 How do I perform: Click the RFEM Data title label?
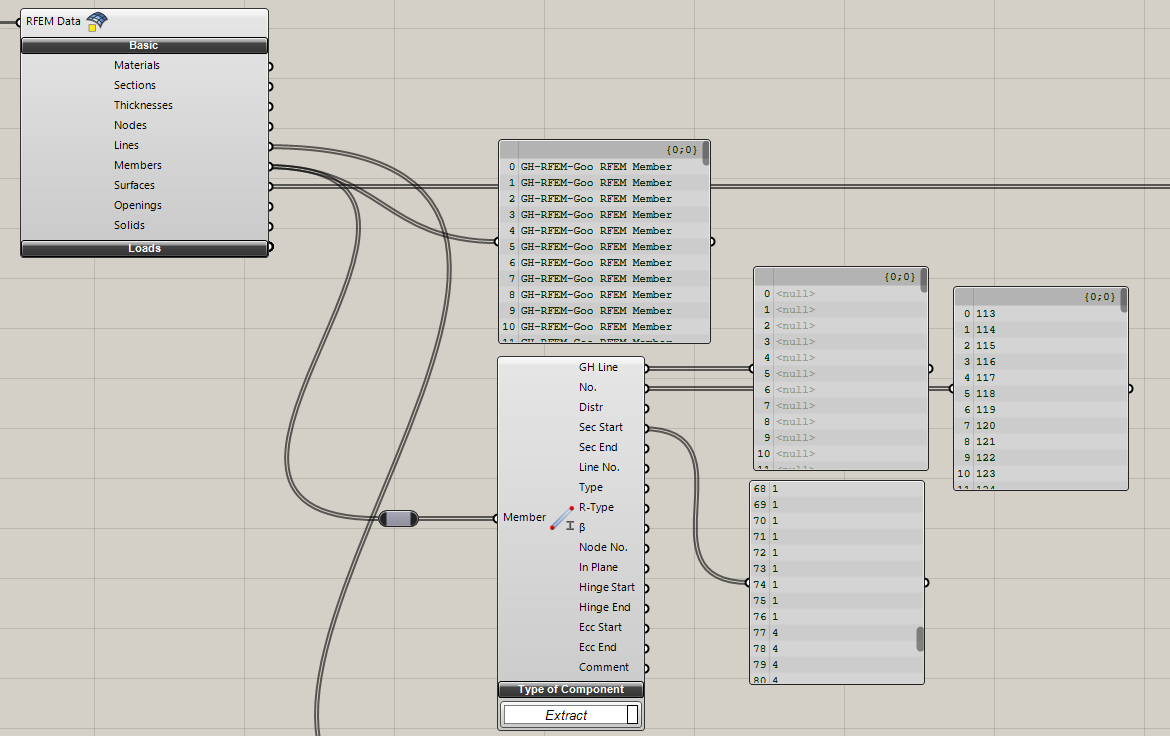(53, 22)
